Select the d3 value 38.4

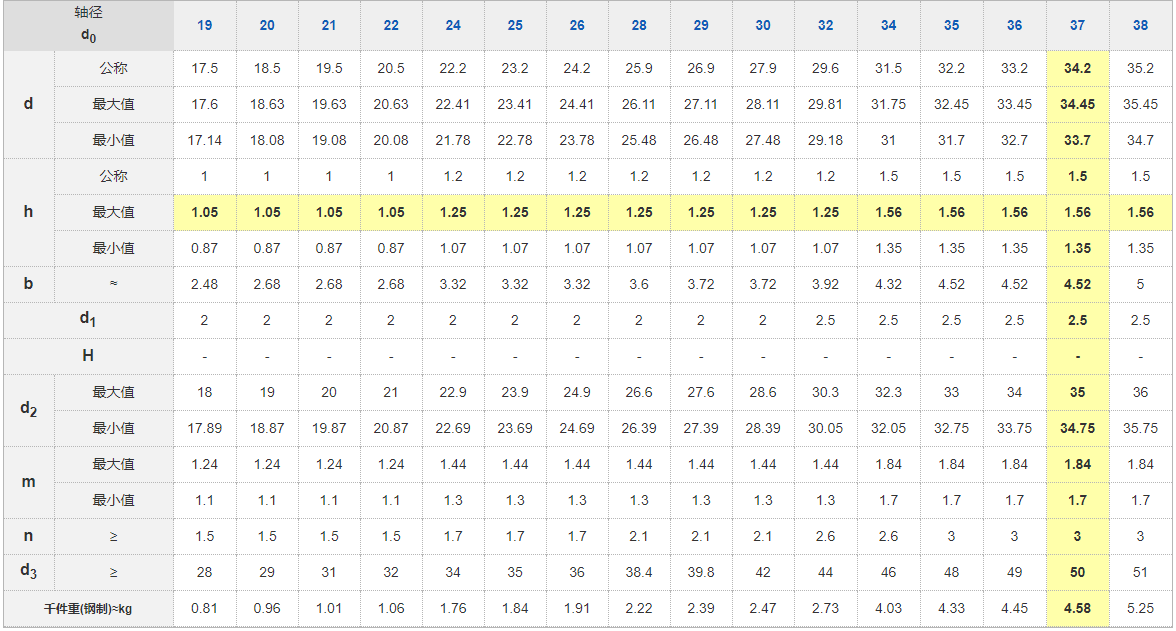click(639, 572)
